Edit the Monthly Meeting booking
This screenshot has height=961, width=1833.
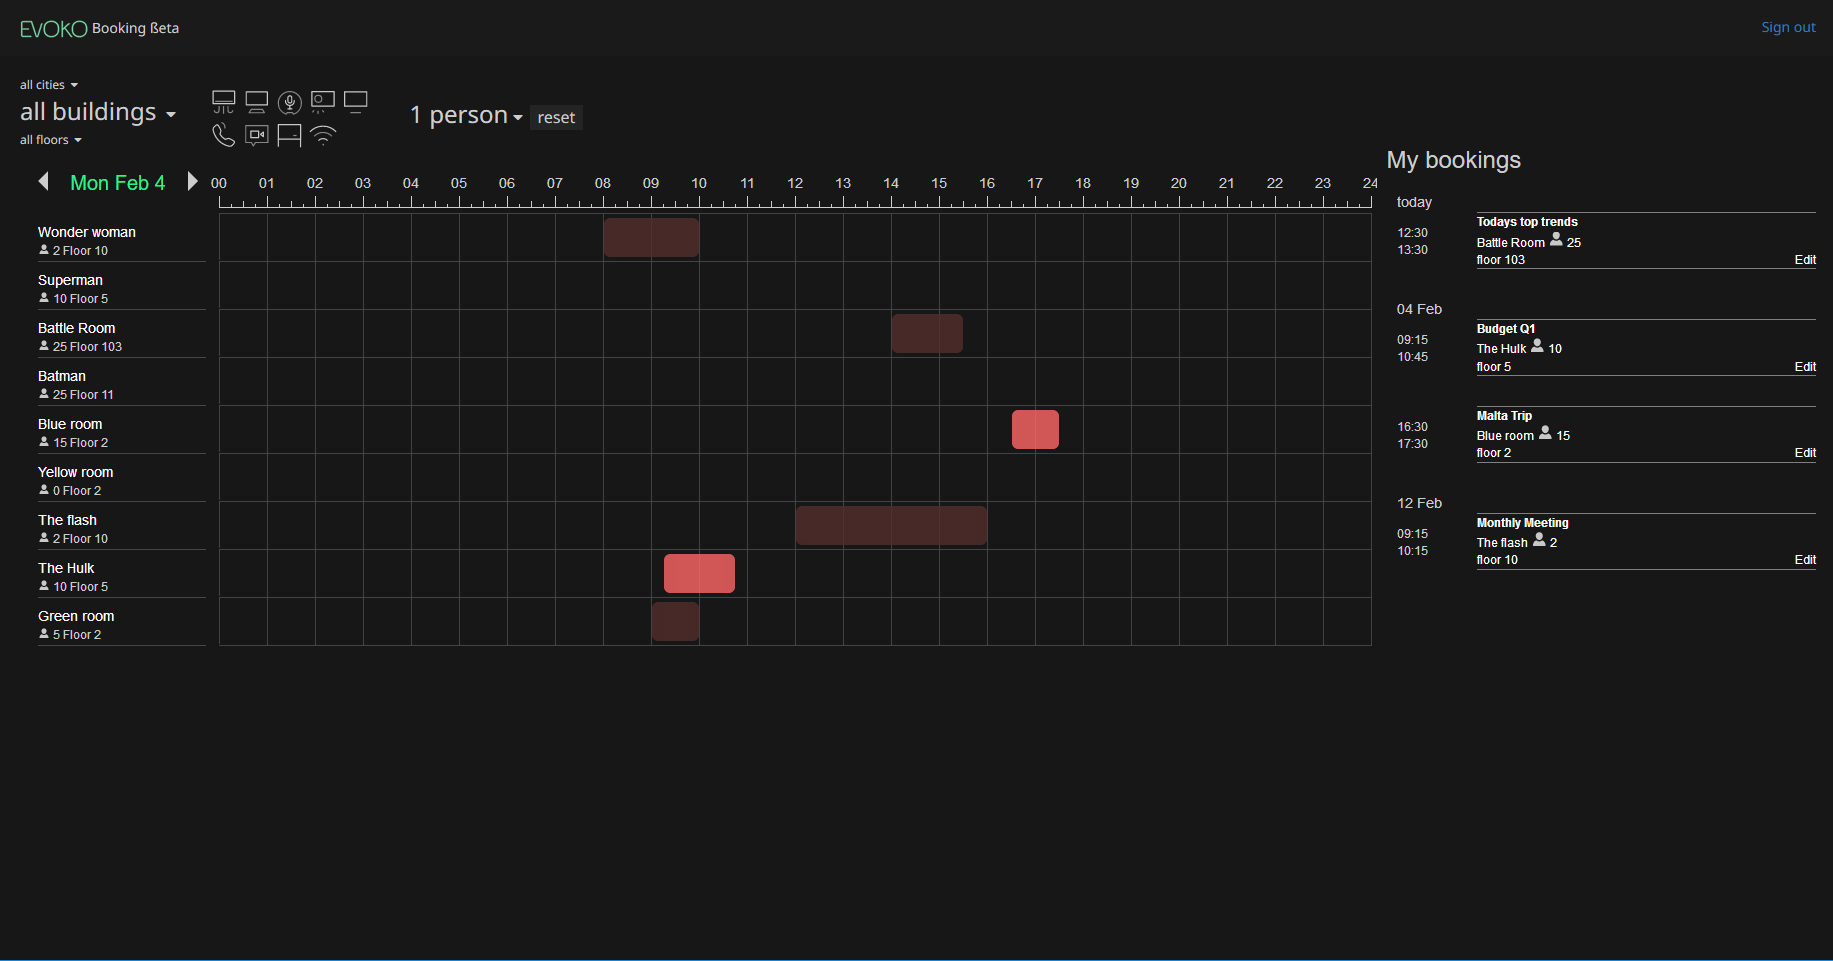[x=1804, y=560]
